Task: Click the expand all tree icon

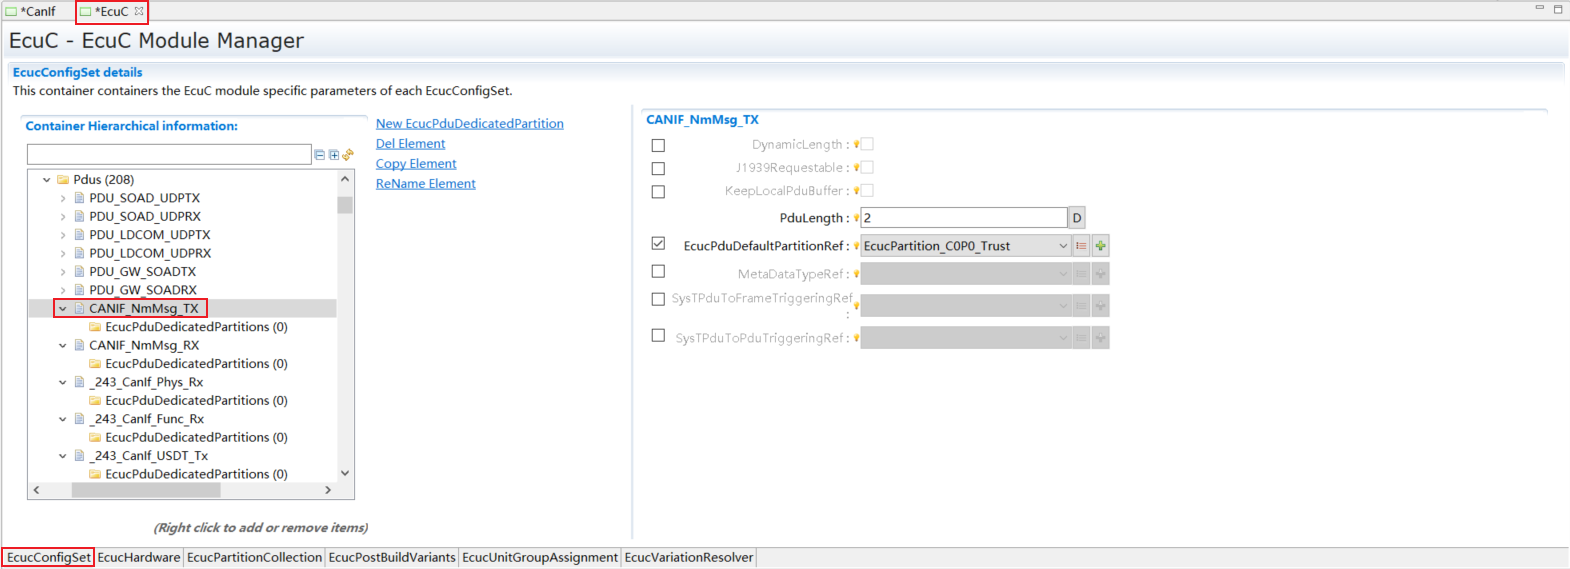Action: point(334,155)
